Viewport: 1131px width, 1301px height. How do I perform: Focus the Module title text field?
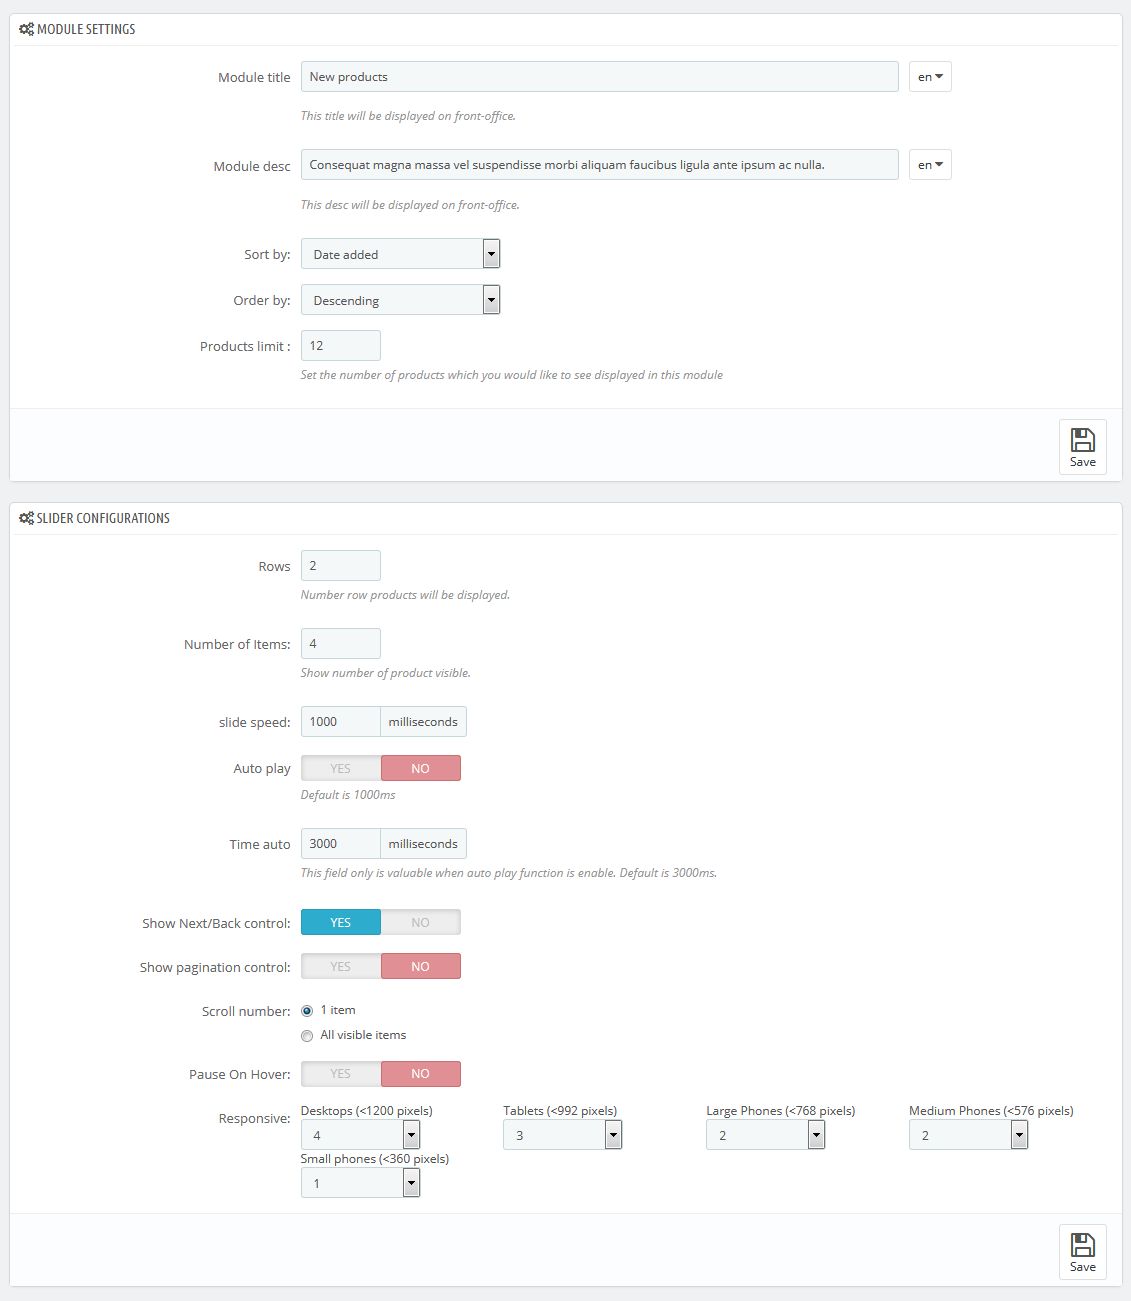(x=599, y=77)
